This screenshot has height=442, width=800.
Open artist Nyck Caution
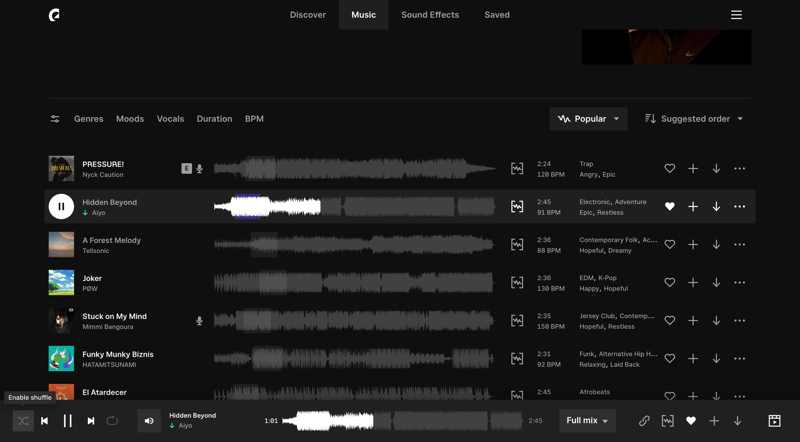[103, 175]
